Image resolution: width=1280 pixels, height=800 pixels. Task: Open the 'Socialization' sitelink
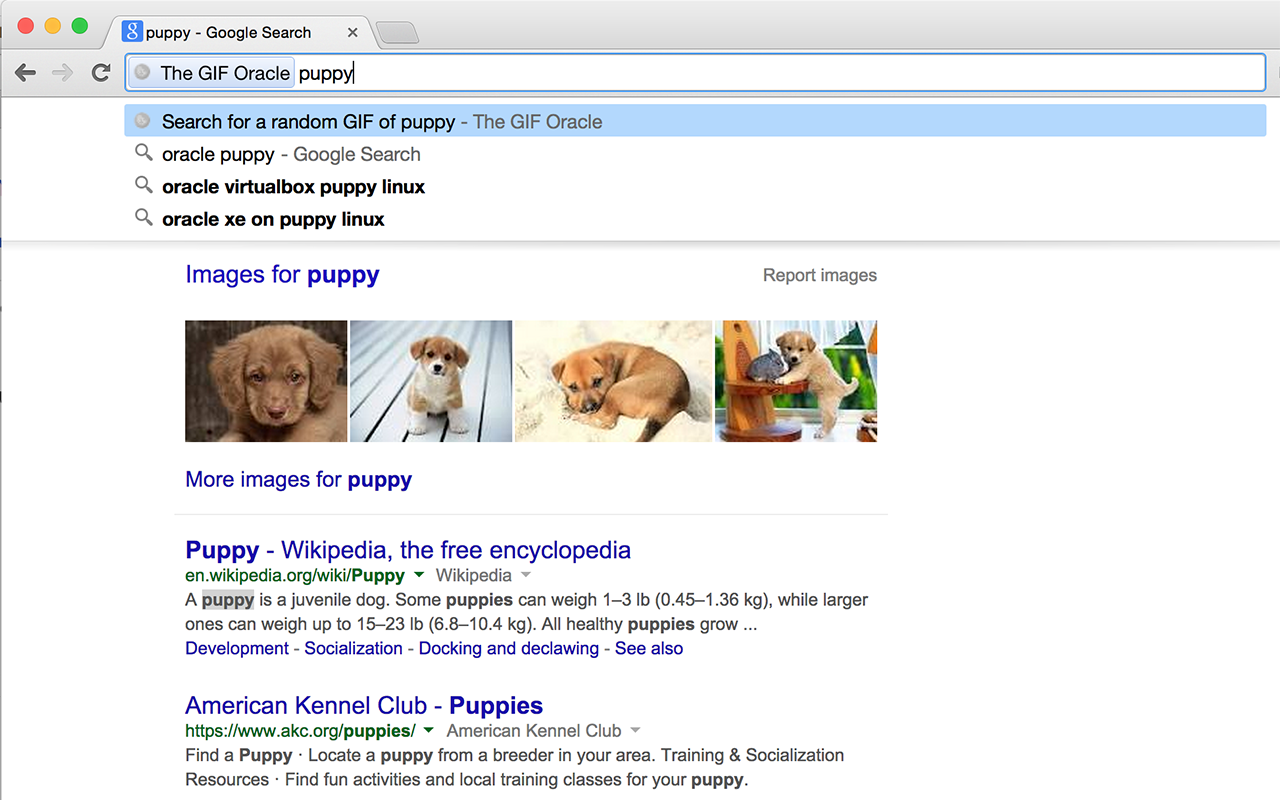353,648
